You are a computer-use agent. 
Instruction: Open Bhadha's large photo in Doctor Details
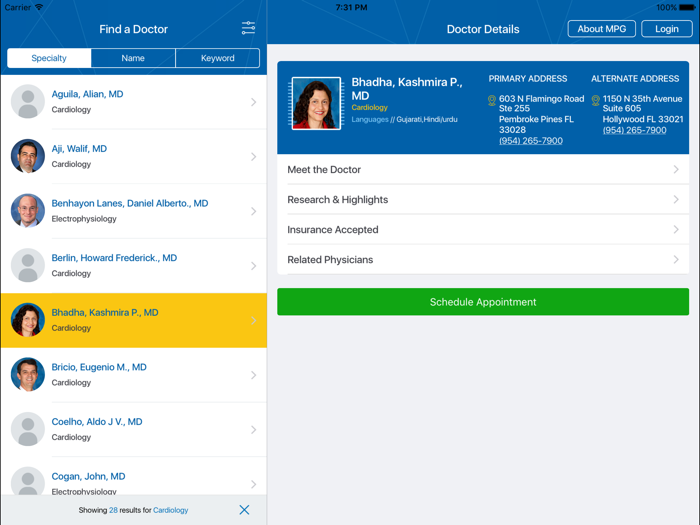coord(316,104)
